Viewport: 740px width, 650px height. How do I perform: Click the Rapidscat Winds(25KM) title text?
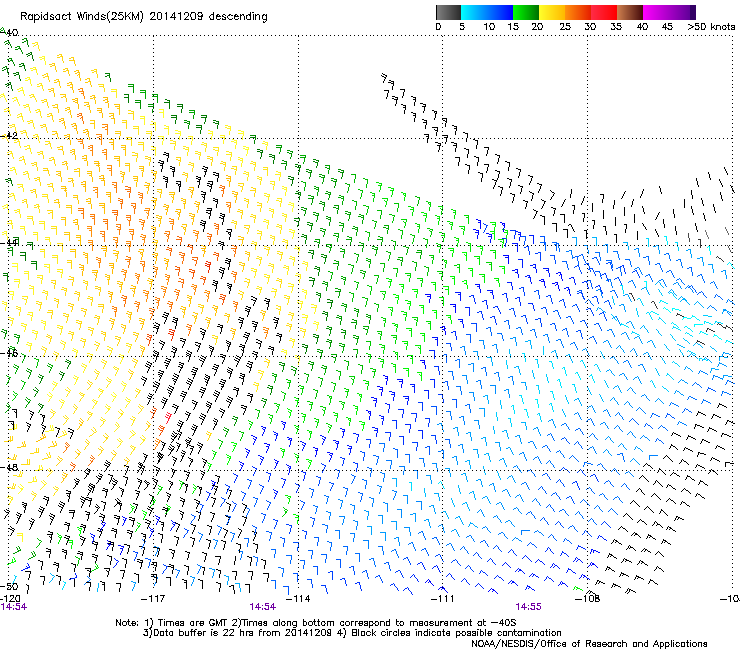pos(143,16)
